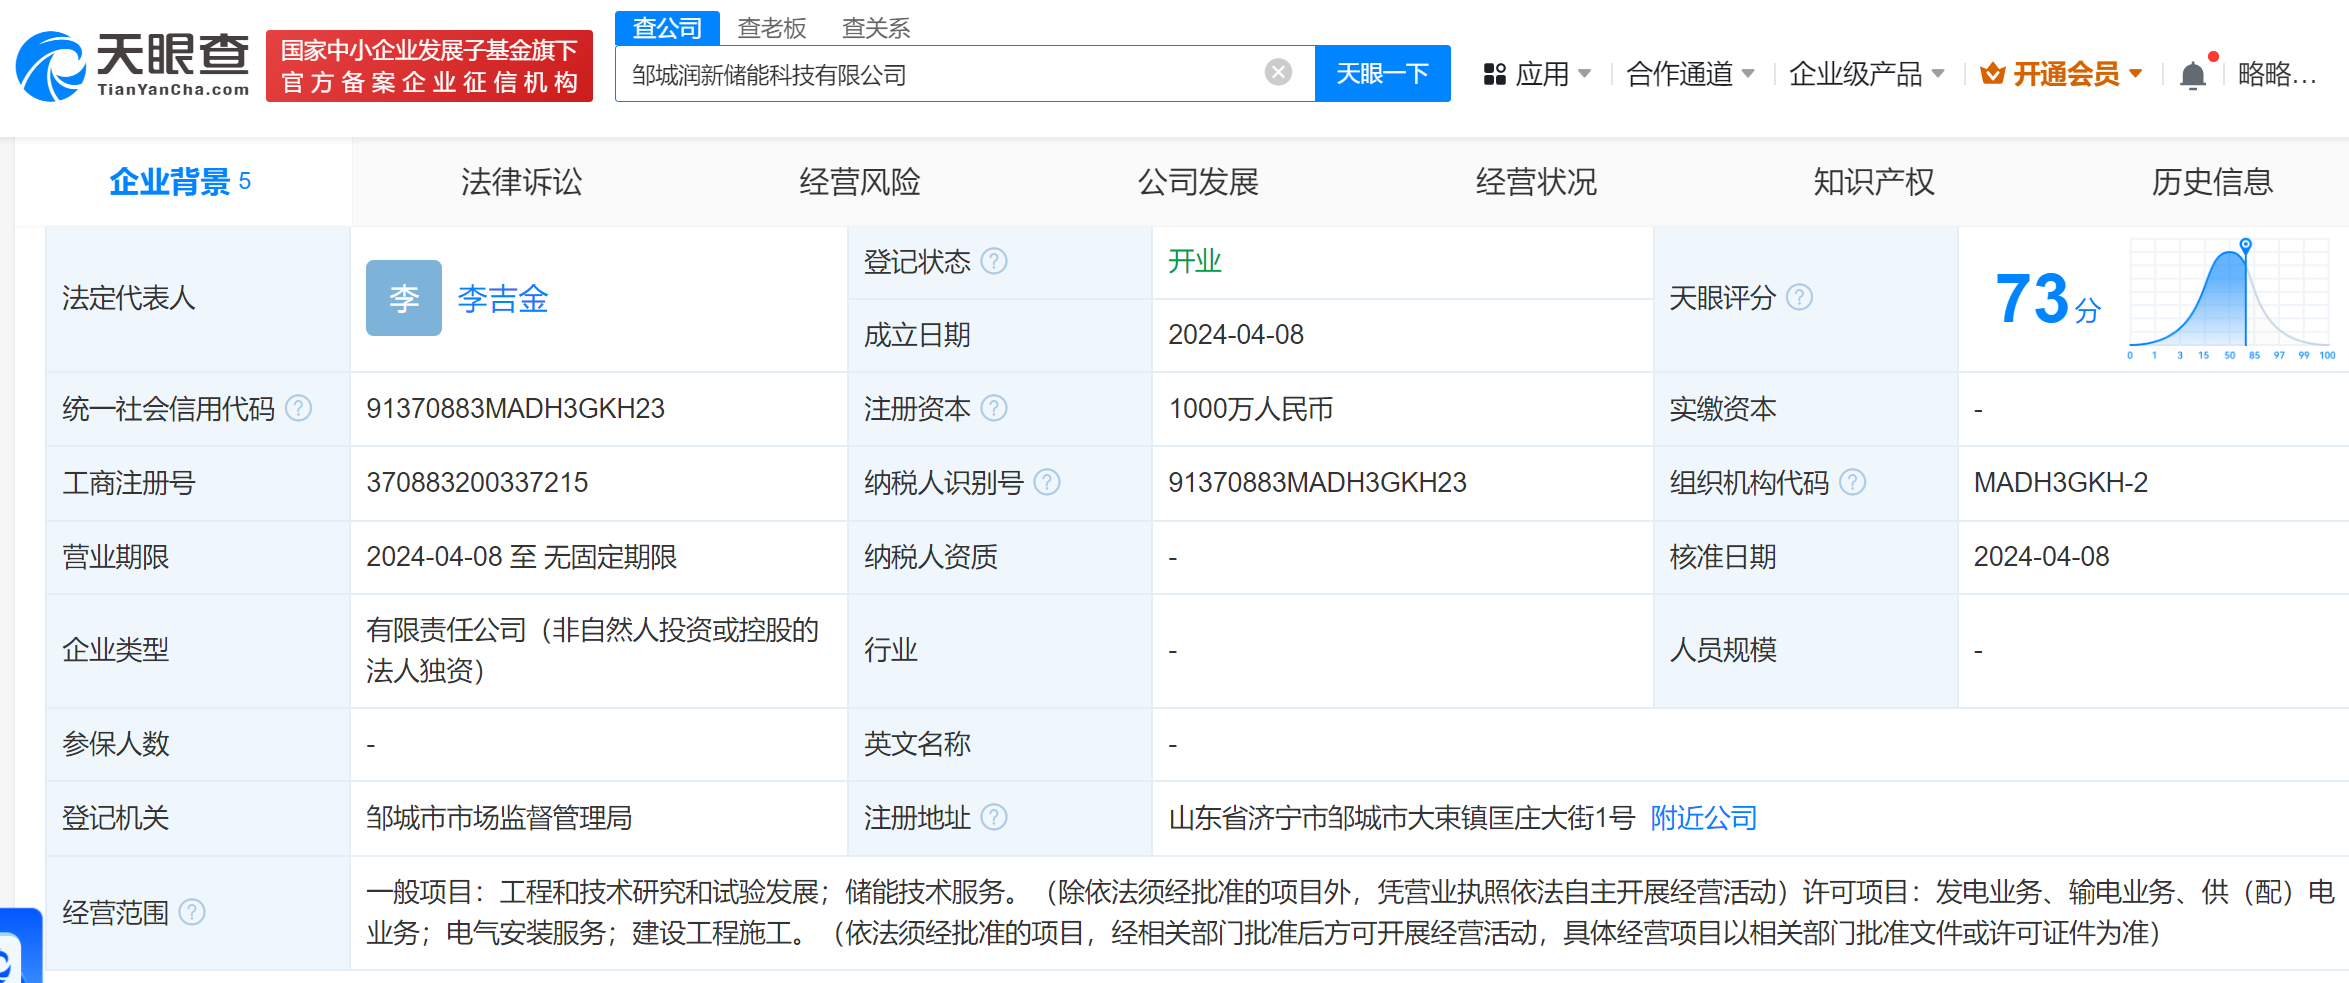Click help icon beside 登记状态
This screenshot has height=983, width=2349.
click(x=994, y=261)
